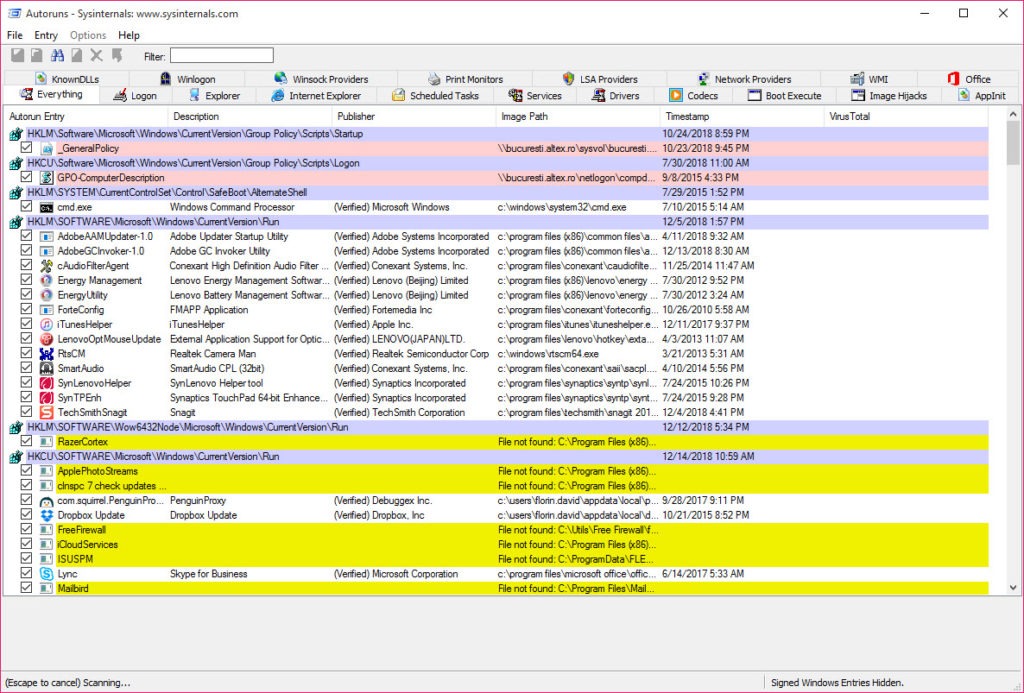Uncheck the Mailbird entry checkbox
The height and width of the screenshot is (693, 1024).
click(26, 588)
